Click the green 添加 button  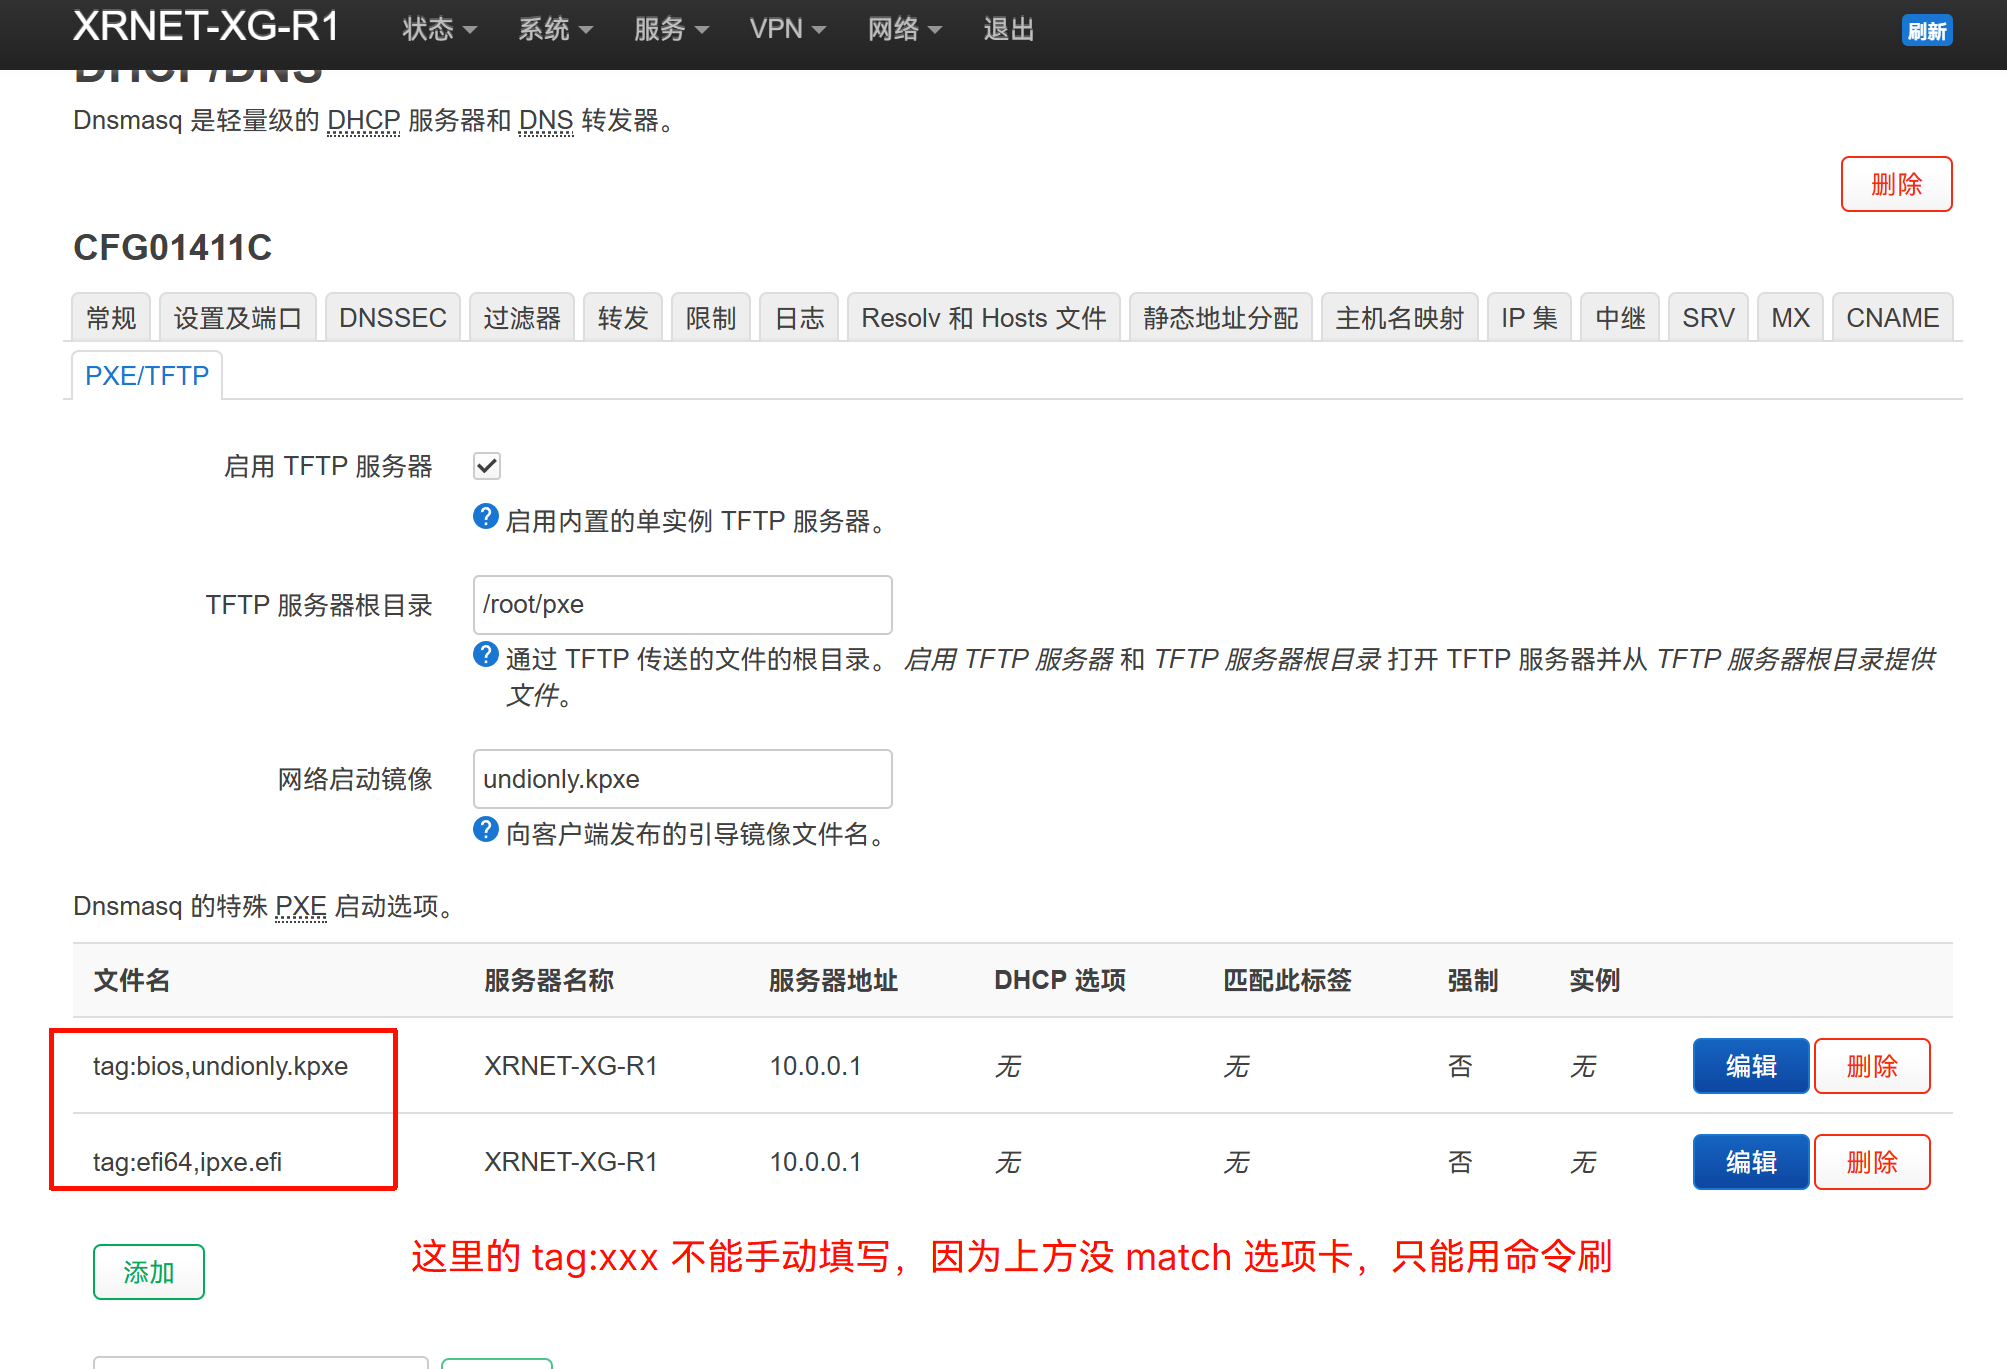149,1272
